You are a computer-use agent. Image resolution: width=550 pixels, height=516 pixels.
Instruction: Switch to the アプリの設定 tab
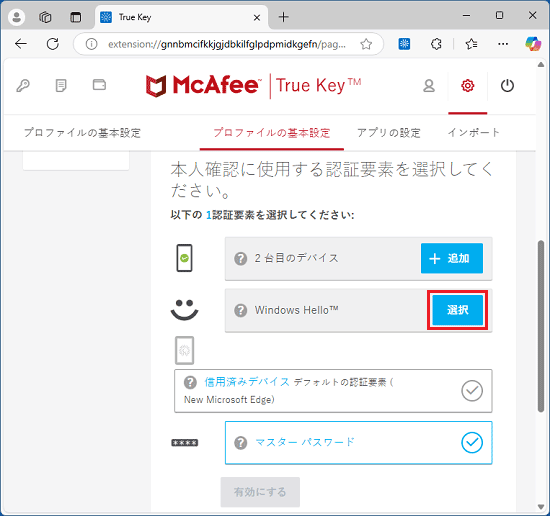coord(389,133)
